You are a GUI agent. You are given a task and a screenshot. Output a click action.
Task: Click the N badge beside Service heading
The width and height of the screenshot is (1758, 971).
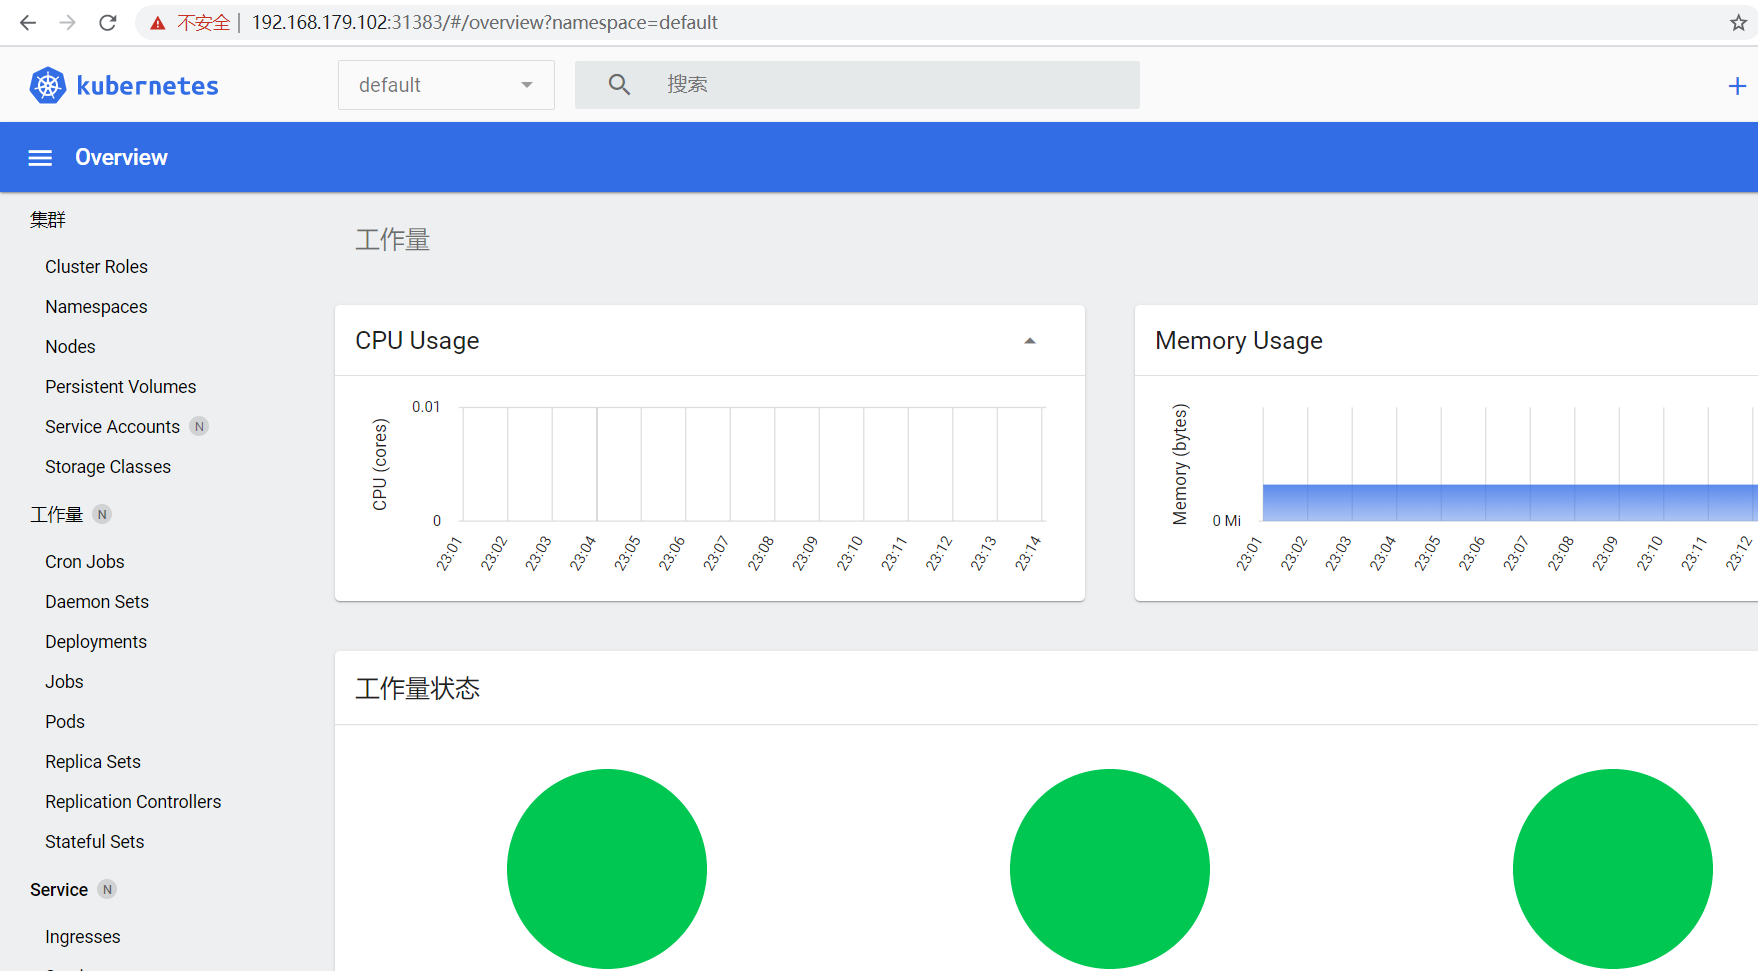coord(107,889)
